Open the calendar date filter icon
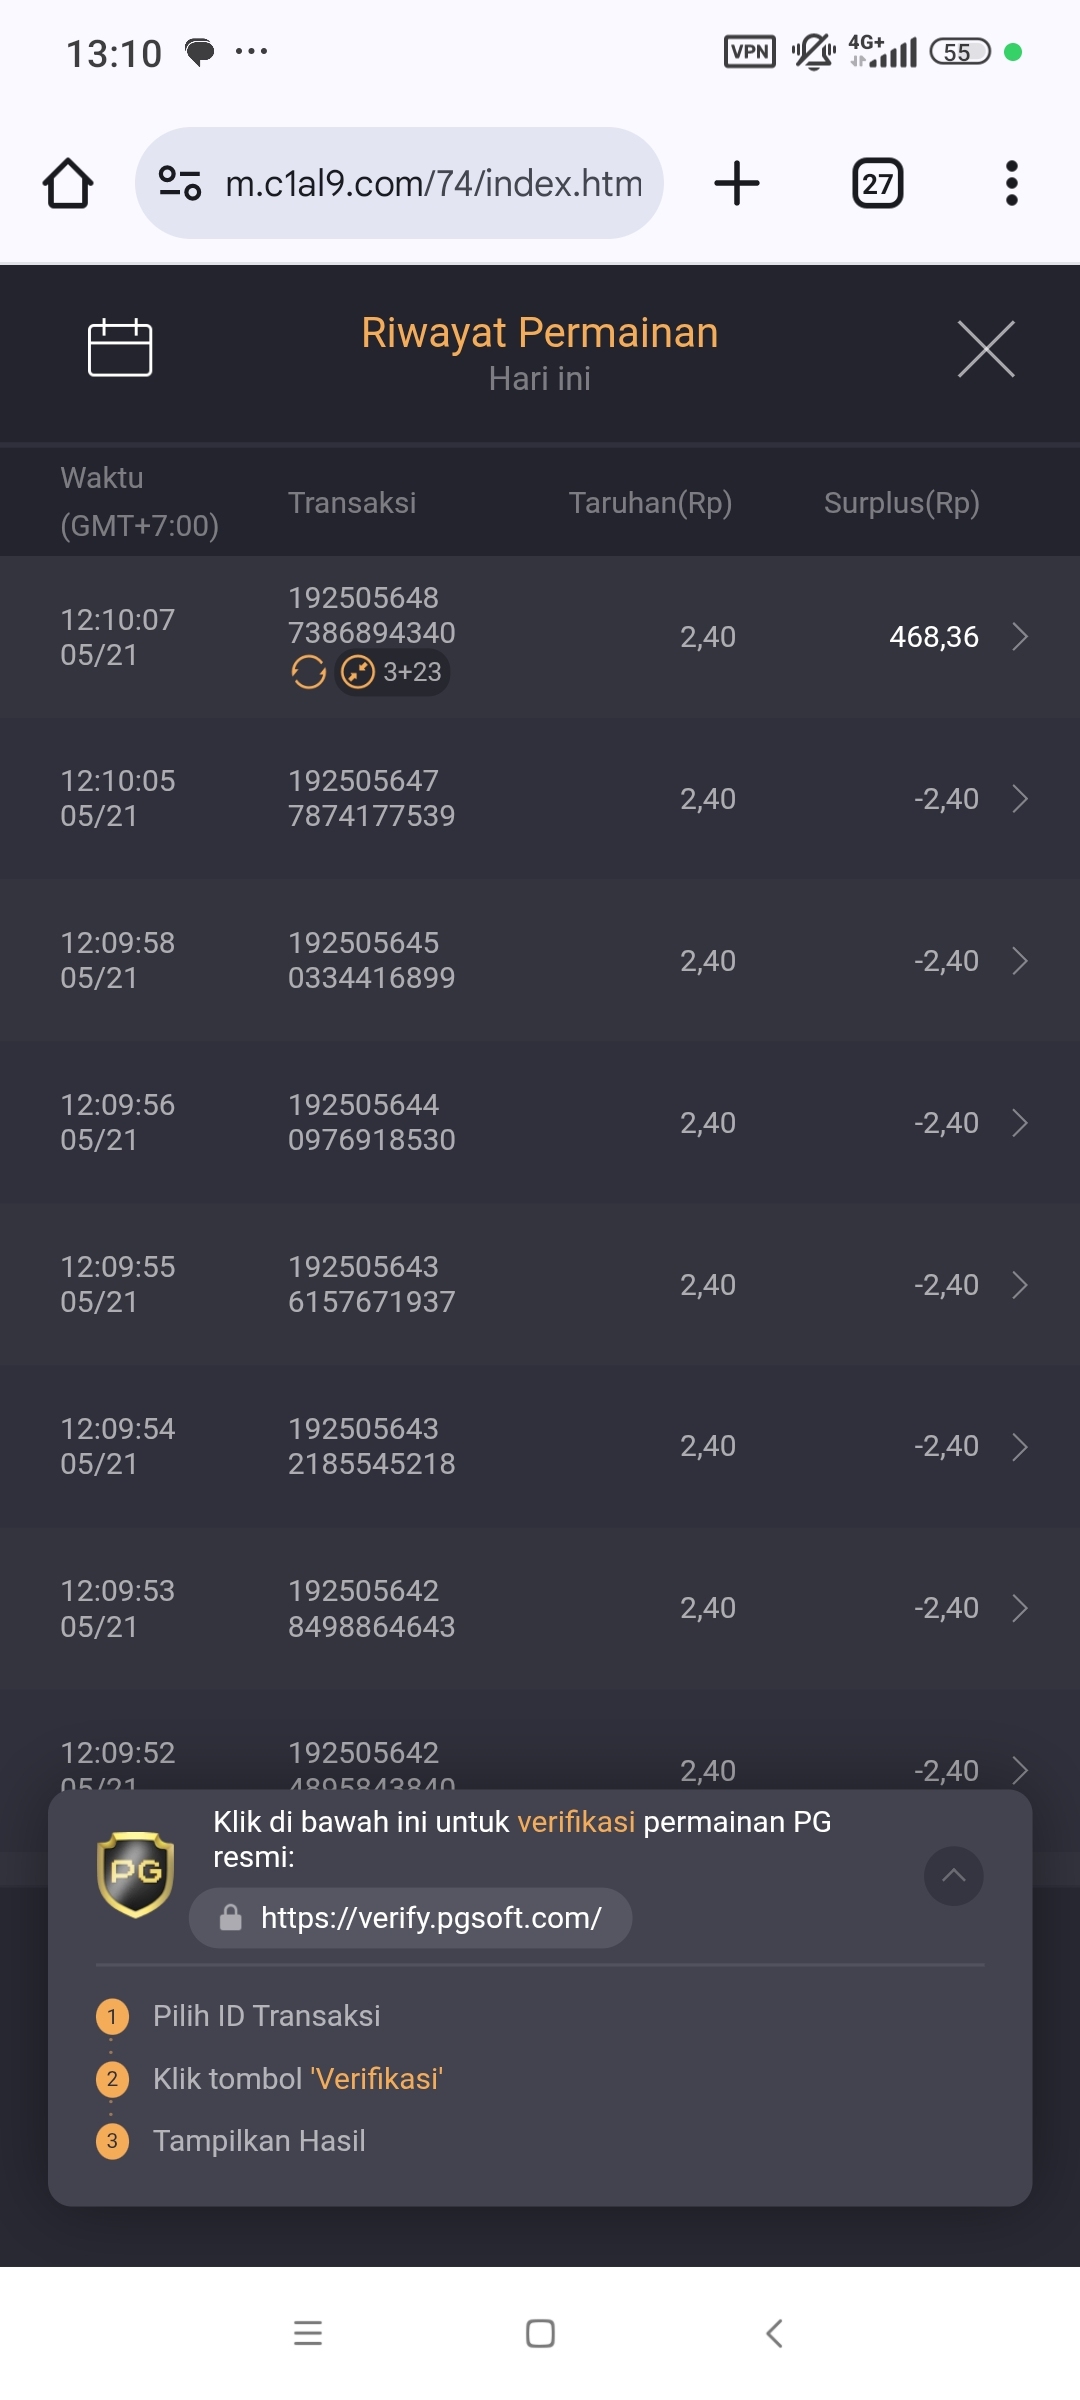This screenshot has height=2400, width=1080. click(x=120, y=347)
